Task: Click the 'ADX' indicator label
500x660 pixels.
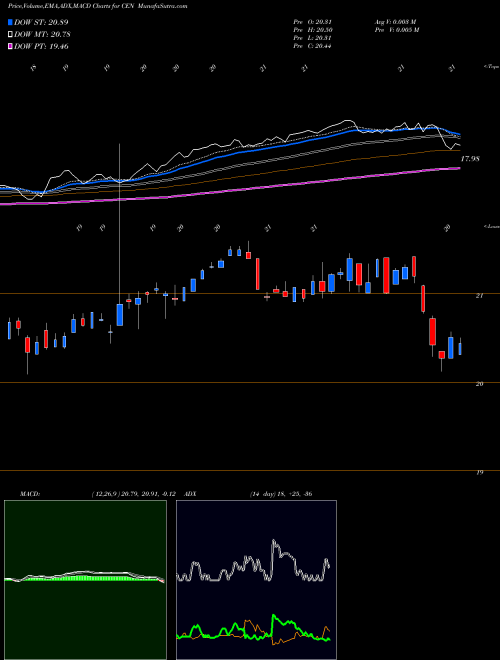Action: pos(190,494)
